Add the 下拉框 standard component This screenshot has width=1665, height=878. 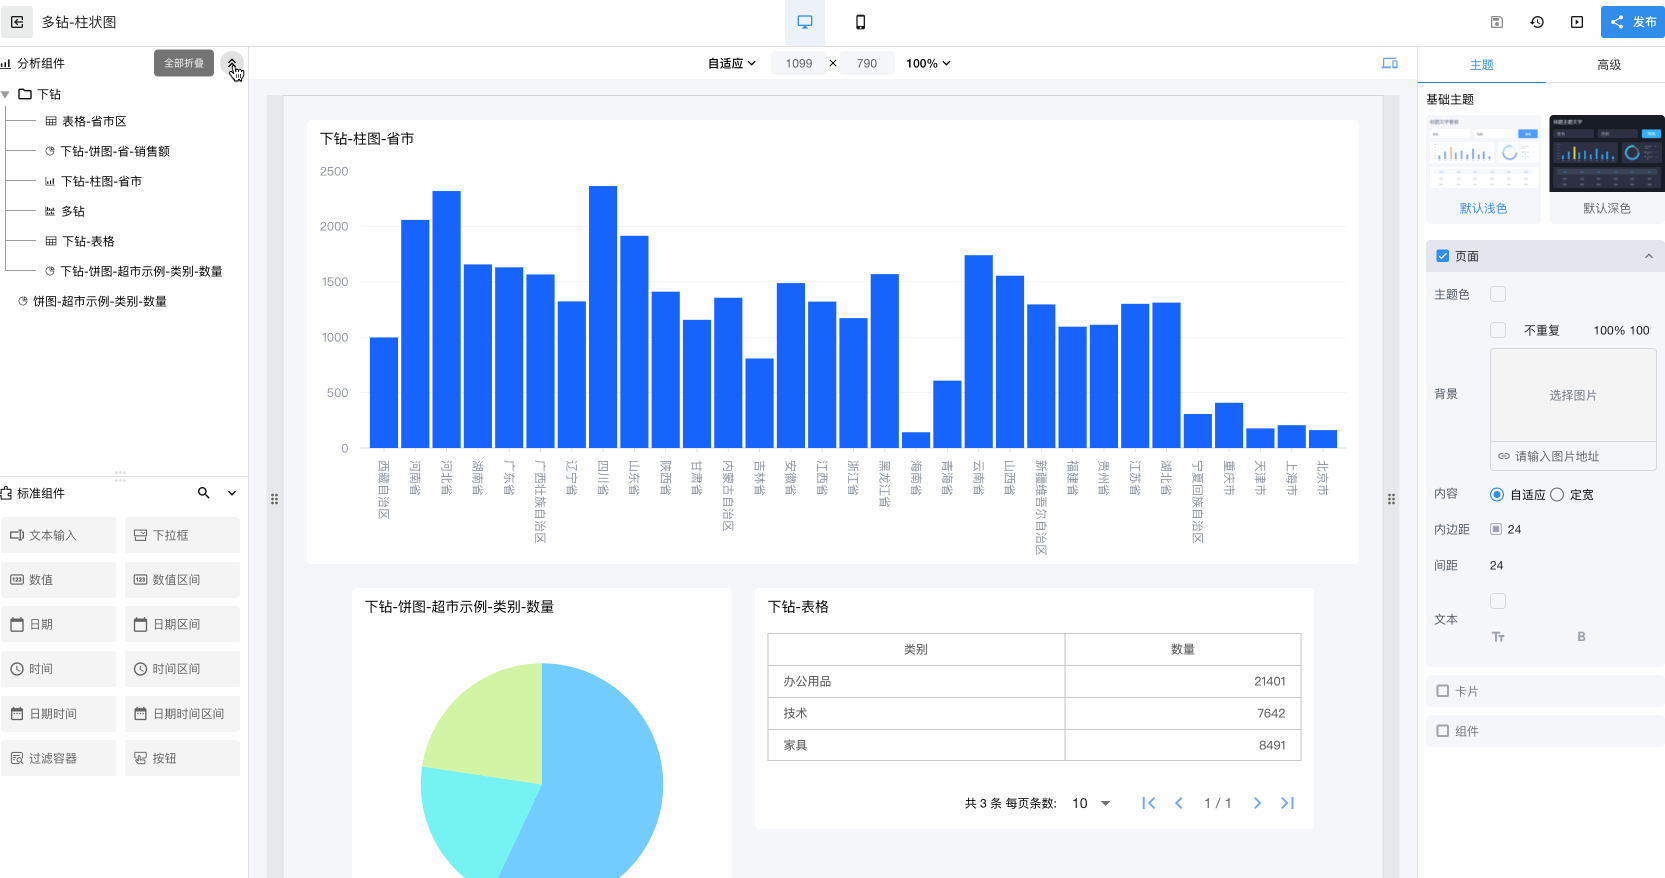[x=182, y=535]
